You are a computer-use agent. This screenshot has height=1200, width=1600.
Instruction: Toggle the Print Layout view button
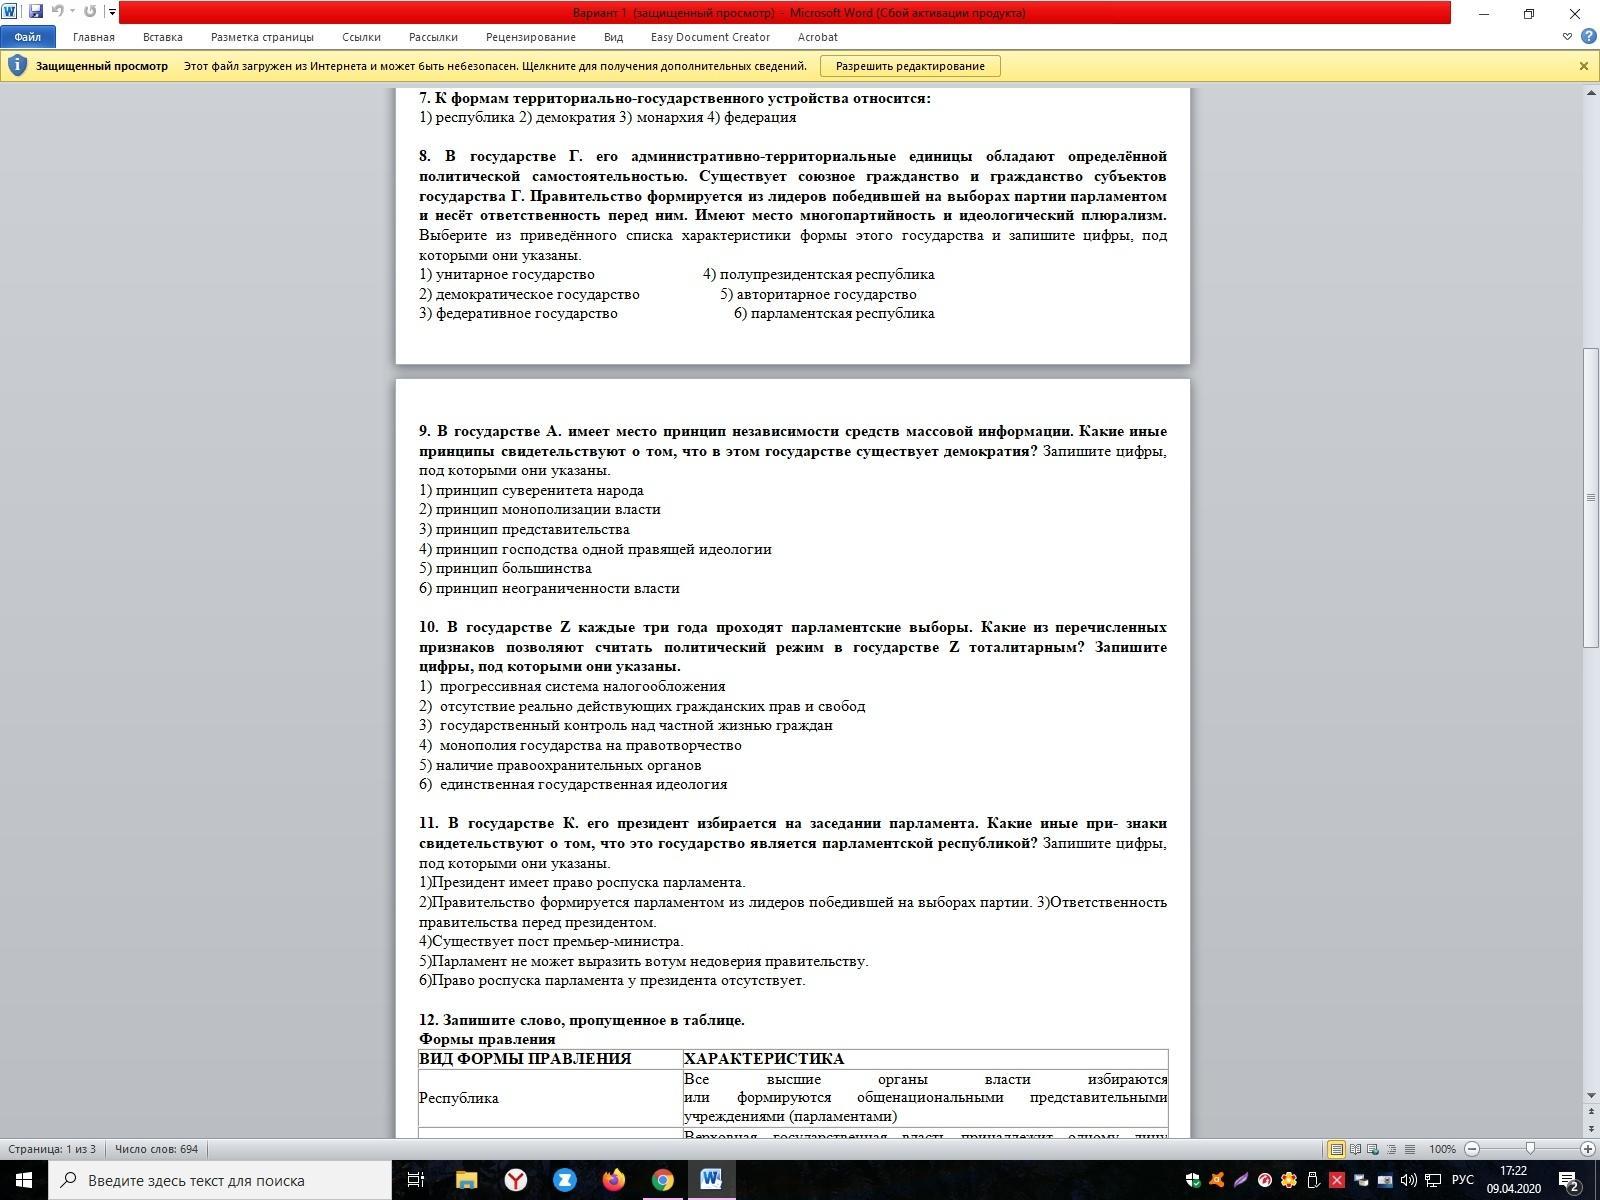tap(1336, 1149)
